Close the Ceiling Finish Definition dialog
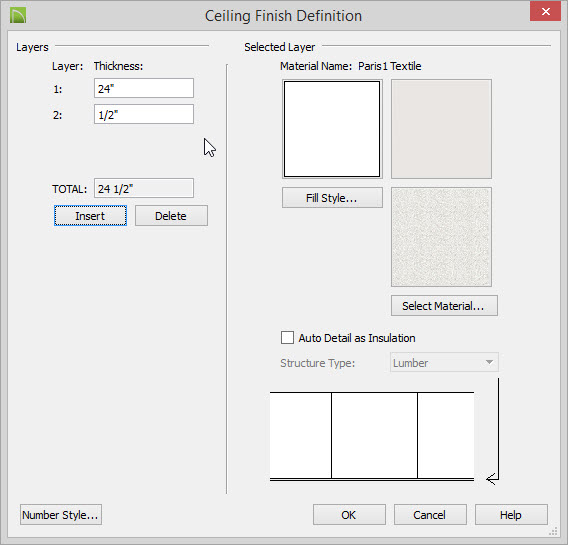The width and height of the screenshot is (568, 545). click(x=545, y=12)
